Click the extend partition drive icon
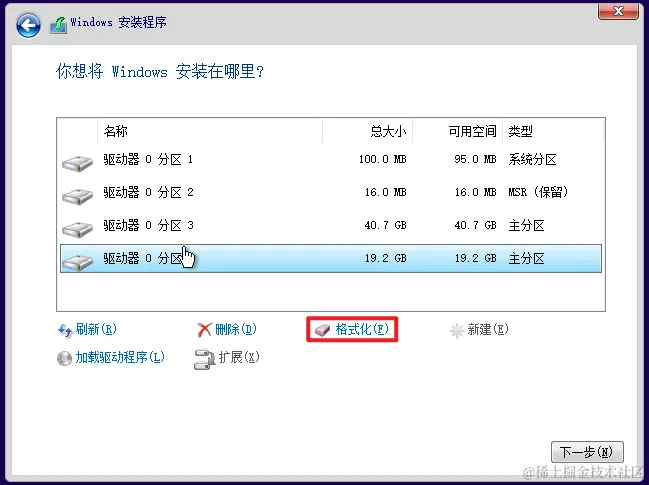Viewport: 649px width, 485px height. tap(204, 359)
